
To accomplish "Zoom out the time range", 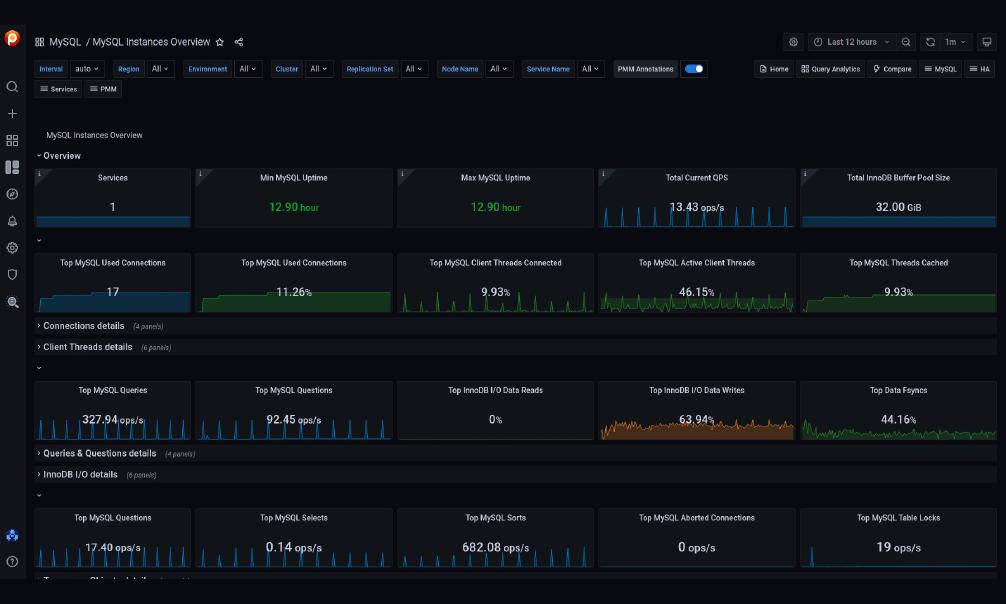I will click(906, 42).
